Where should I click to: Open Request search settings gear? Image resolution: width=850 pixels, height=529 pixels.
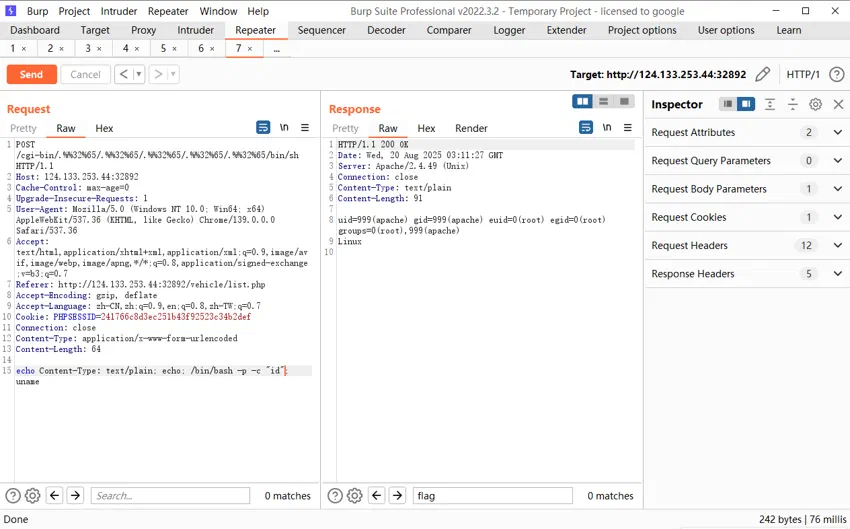[x=33, y=495]
